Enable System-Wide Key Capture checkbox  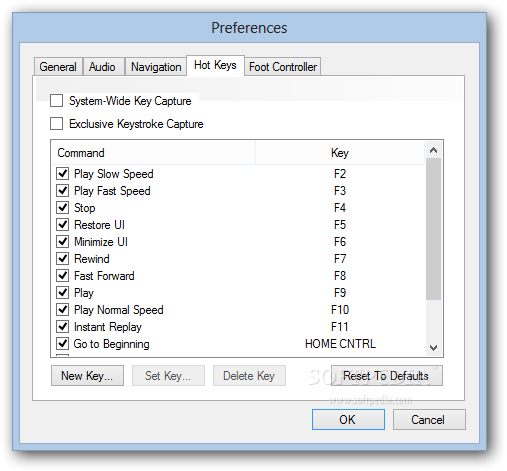point(56,101)
